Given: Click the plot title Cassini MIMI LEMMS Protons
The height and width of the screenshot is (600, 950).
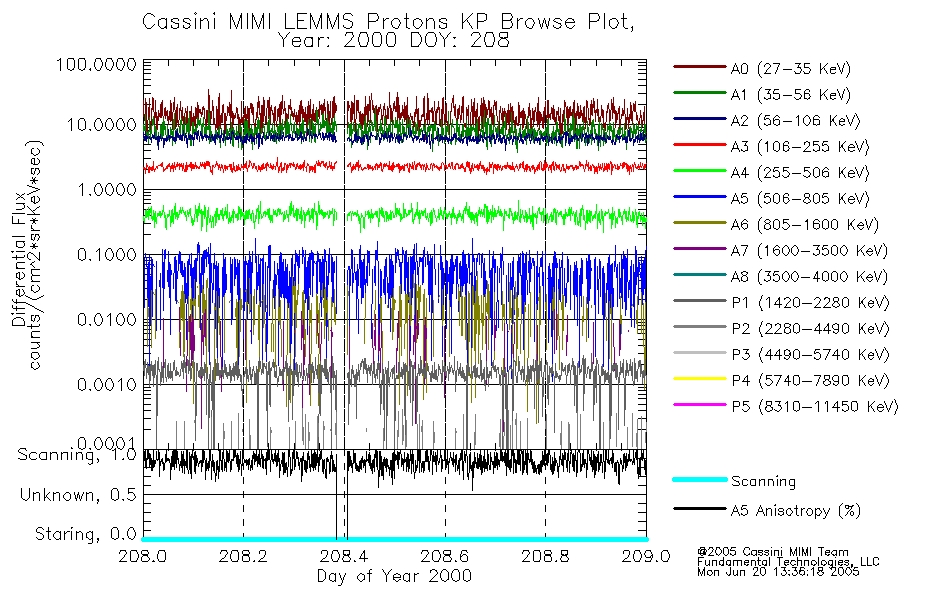Looking at the screenshot, I should (294, 22).
